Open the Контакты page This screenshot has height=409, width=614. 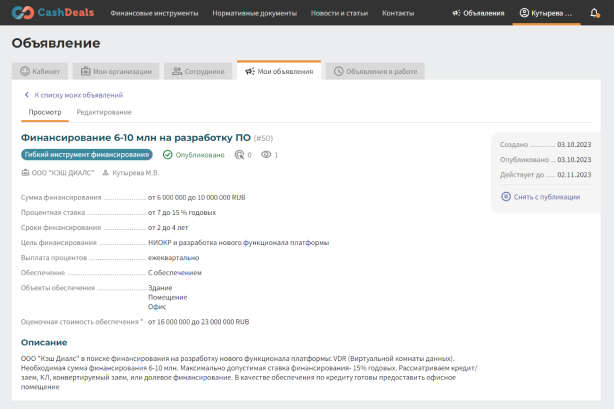[398, 13]
